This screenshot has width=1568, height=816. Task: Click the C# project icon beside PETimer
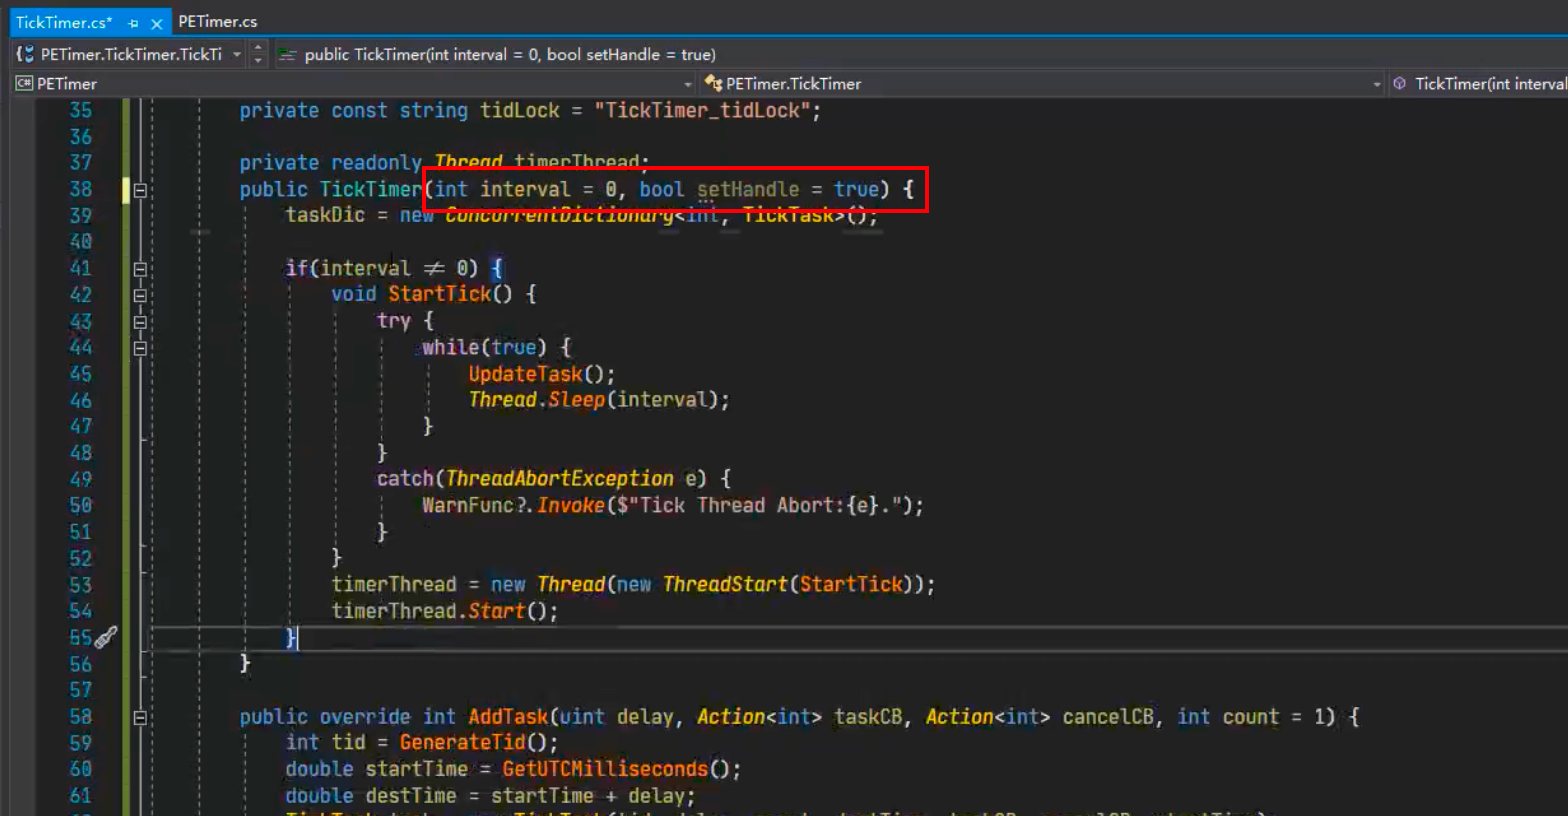click(24, 84)
